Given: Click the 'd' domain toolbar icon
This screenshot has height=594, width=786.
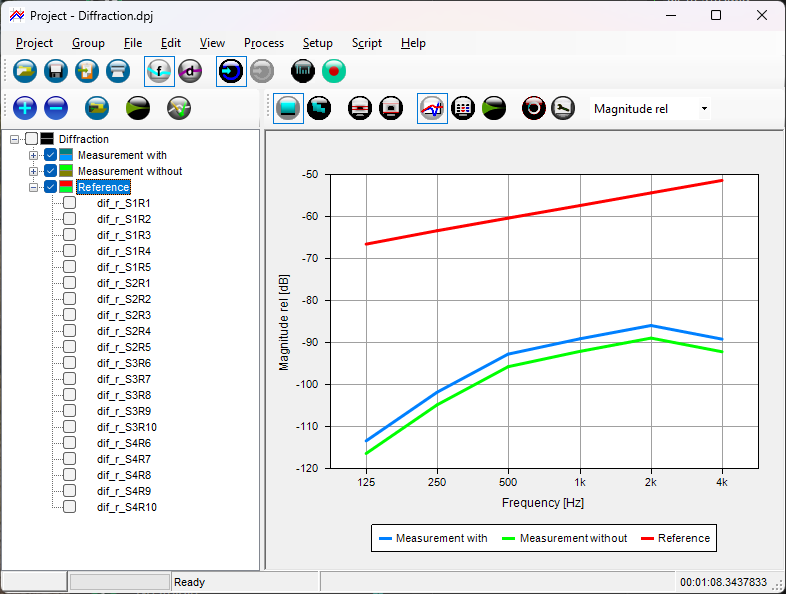Looking at the screenshot, I should click(x=190, y=71).
